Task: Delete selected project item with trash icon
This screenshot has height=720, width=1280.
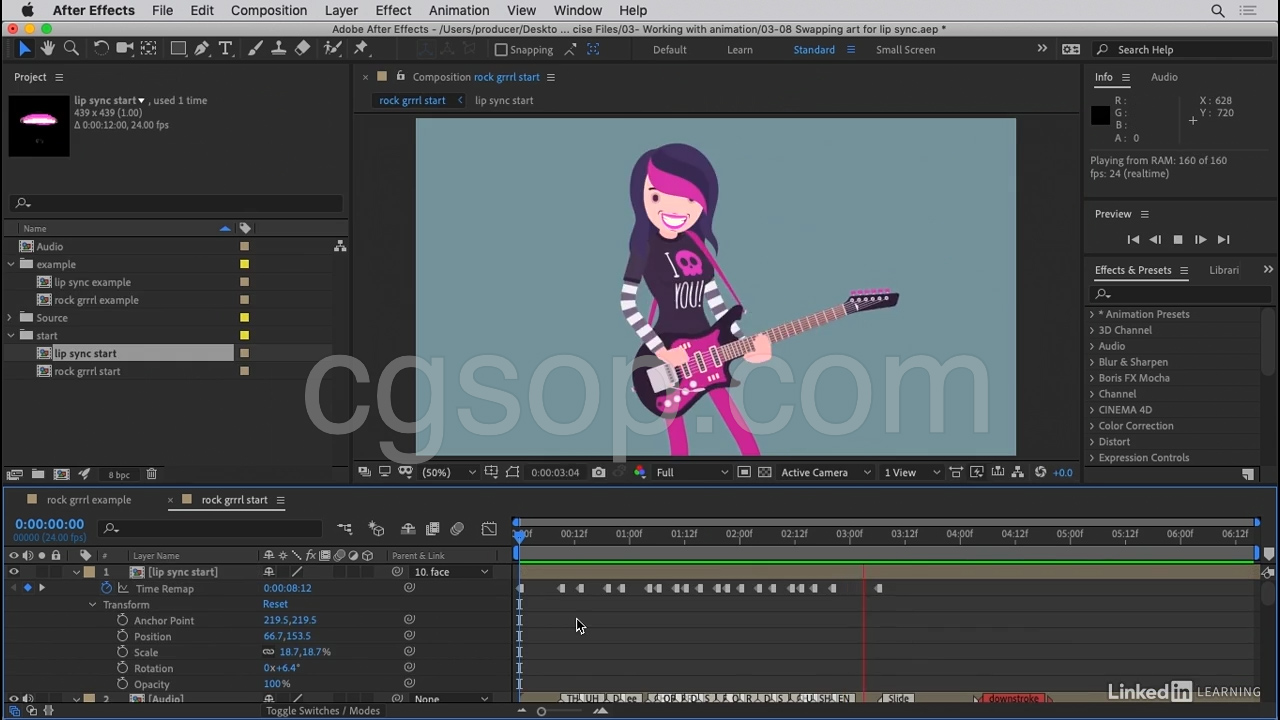Action: pos(152,475)
